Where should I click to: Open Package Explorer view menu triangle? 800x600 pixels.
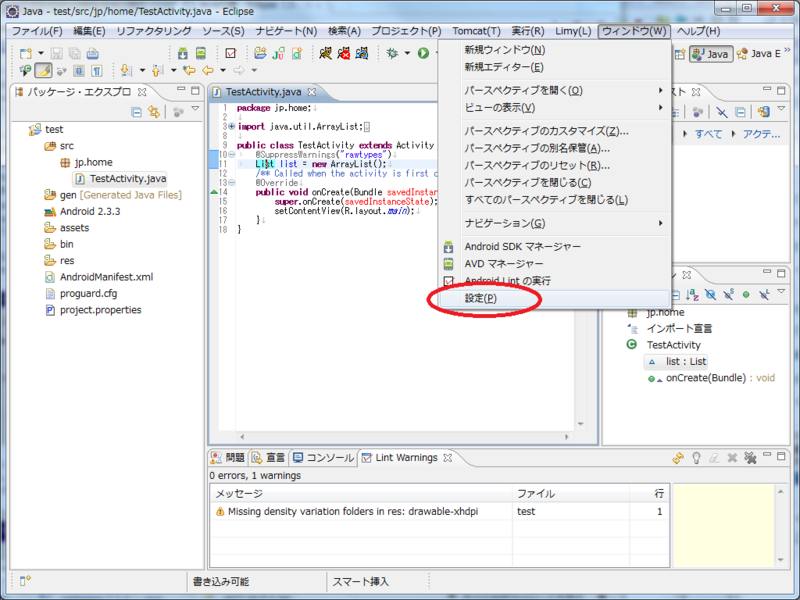pyautogui.click(x=195, y=109)
